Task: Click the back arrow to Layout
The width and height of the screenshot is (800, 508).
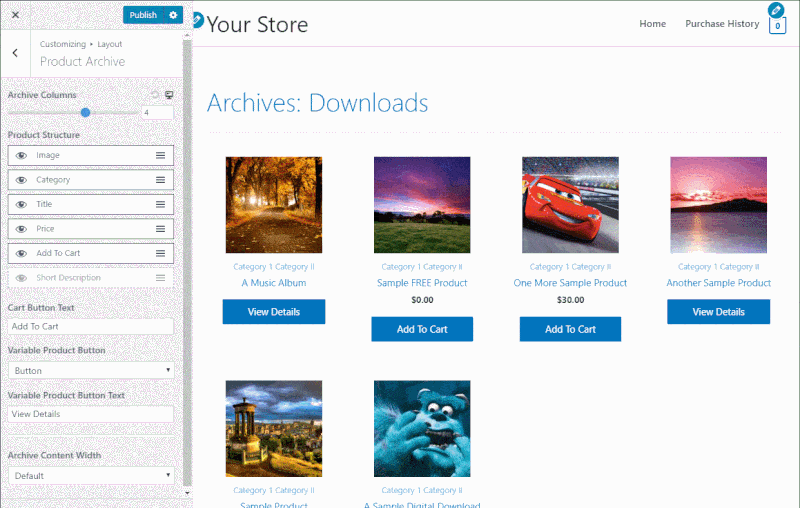Action: tap(15, 53)
